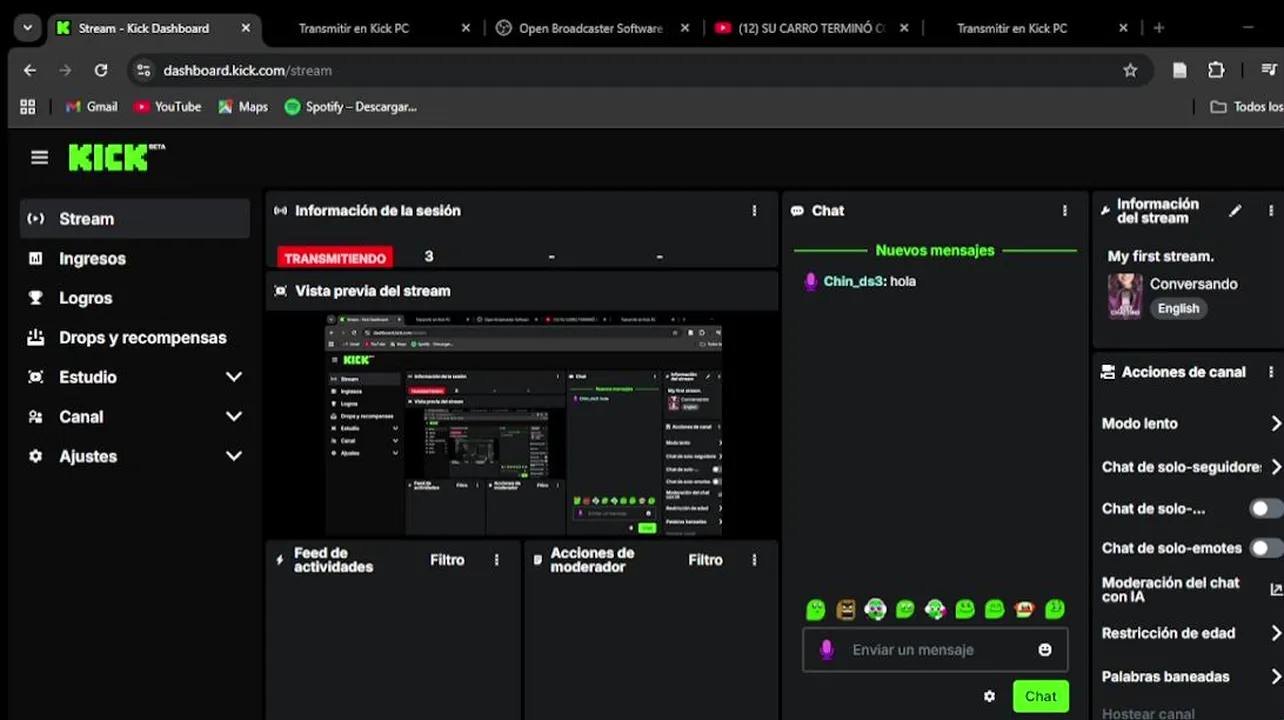Bookmark this page with star icon
1284x720 pixels.
coord(1130,70)
